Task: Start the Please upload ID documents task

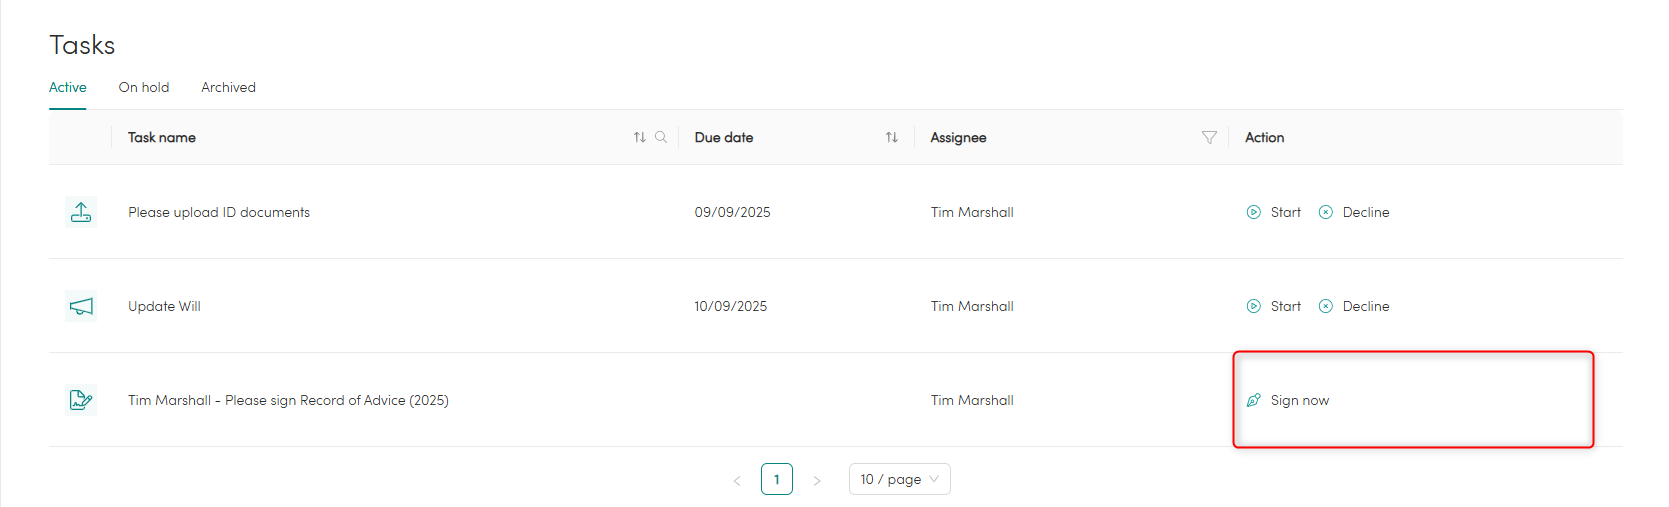Action: click(1274, 212)
